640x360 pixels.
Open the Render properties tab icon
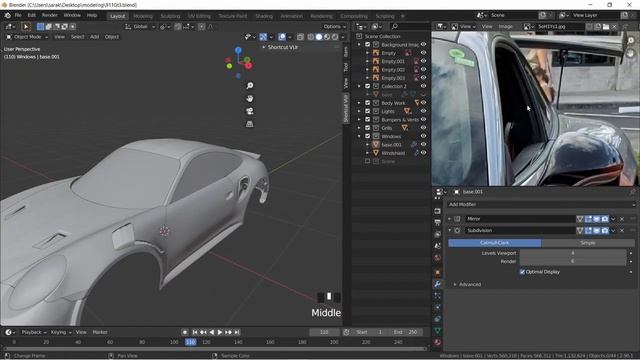[x=438, y=211]
